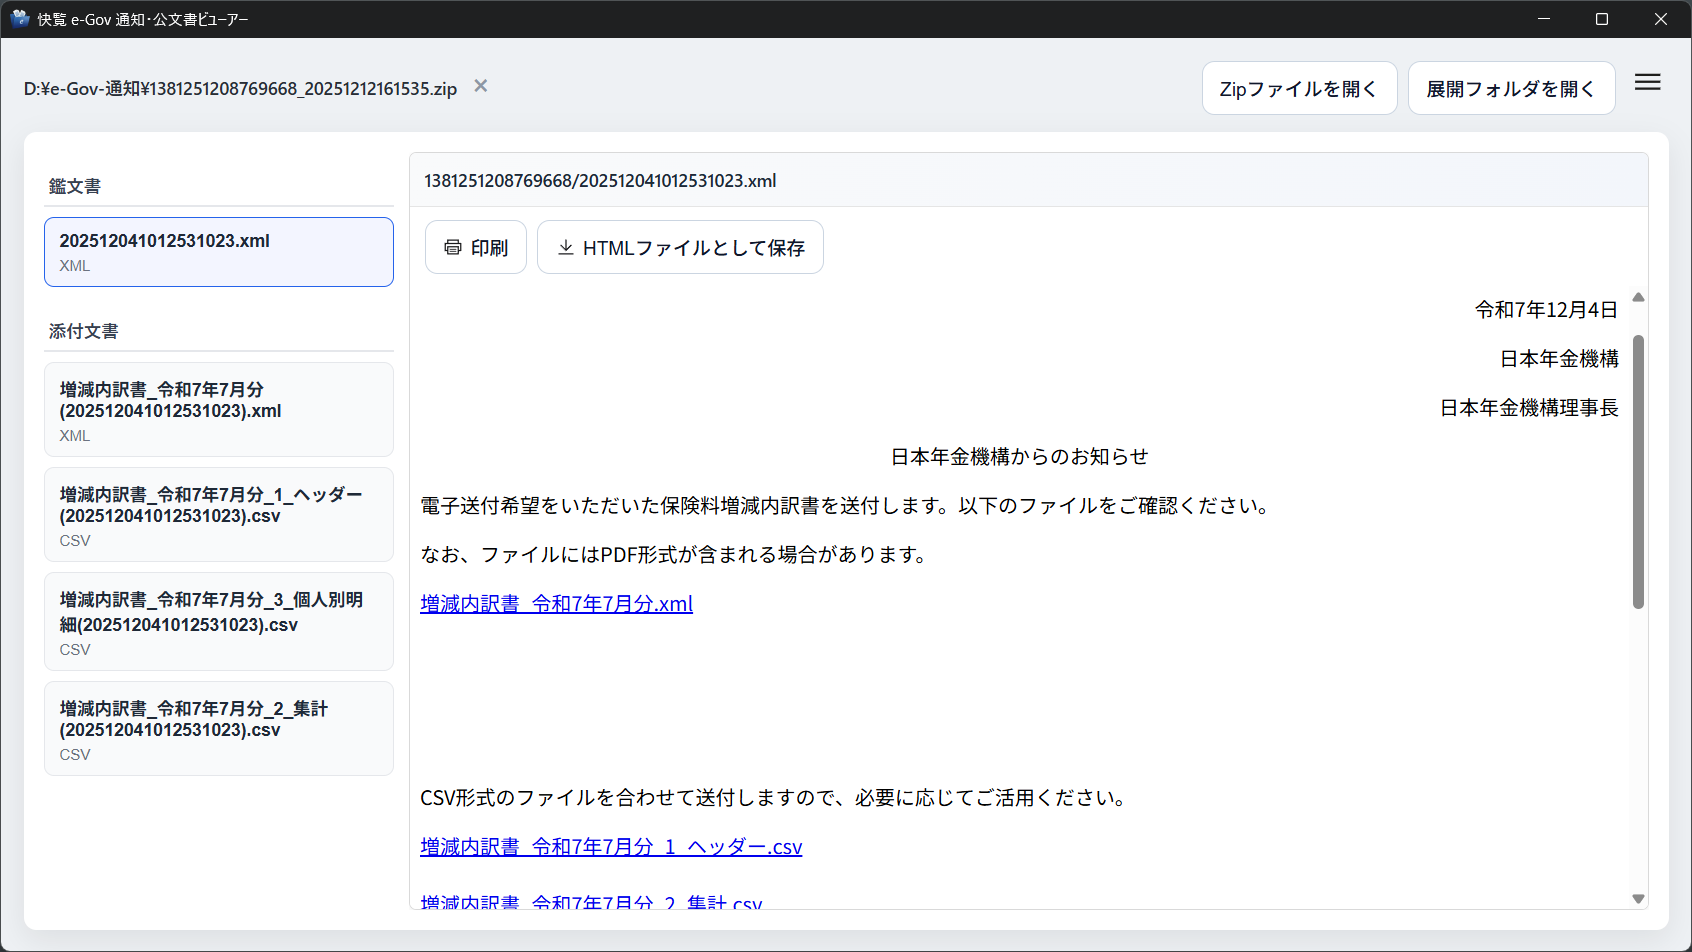The height and width of the screenshot is (952, 1692).
Task: Open attachment 増減内訳書_令和7年7月分 XML file
Action: 218,410
